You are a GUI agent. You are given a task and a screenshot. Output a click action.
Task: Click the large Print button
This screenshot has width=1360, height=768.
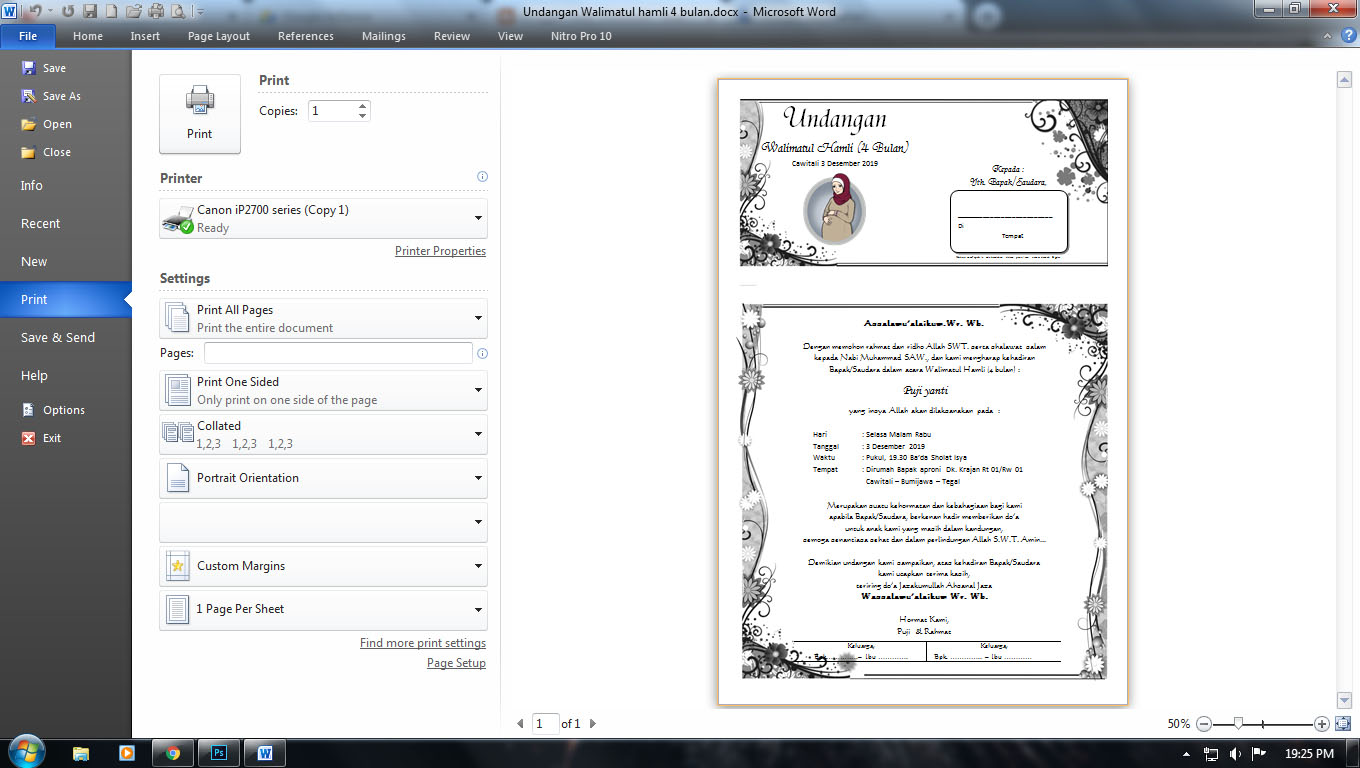(x=200, y=114)
